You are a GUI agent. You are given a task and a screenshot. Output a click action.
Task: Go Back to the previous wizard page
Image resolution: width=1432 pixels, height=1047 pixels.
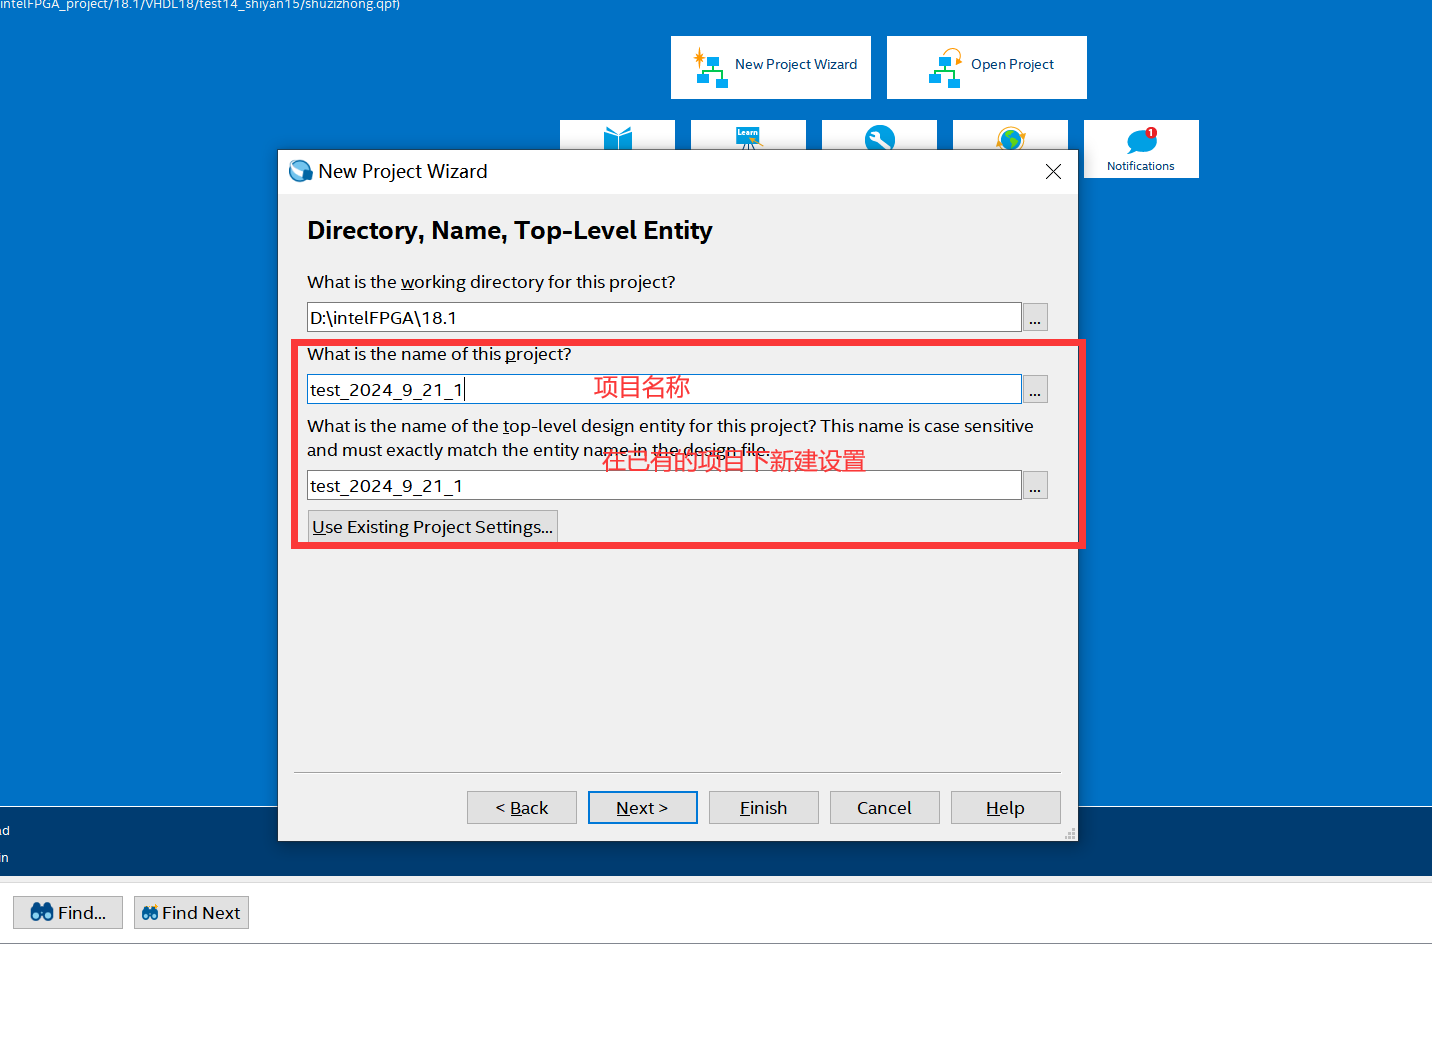(x=522, y=808)
